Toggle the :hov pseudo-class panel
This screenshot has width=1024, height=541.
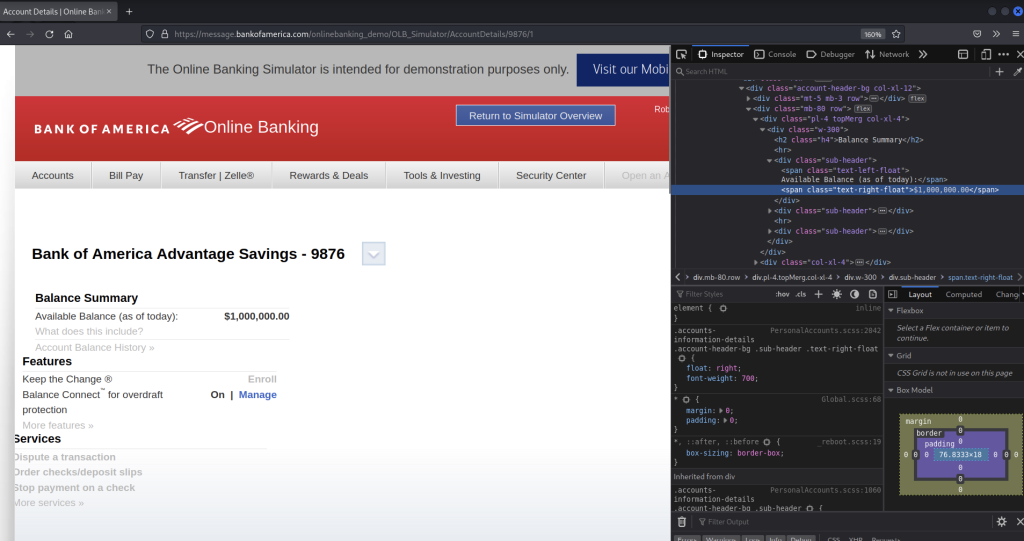point(781,294)
